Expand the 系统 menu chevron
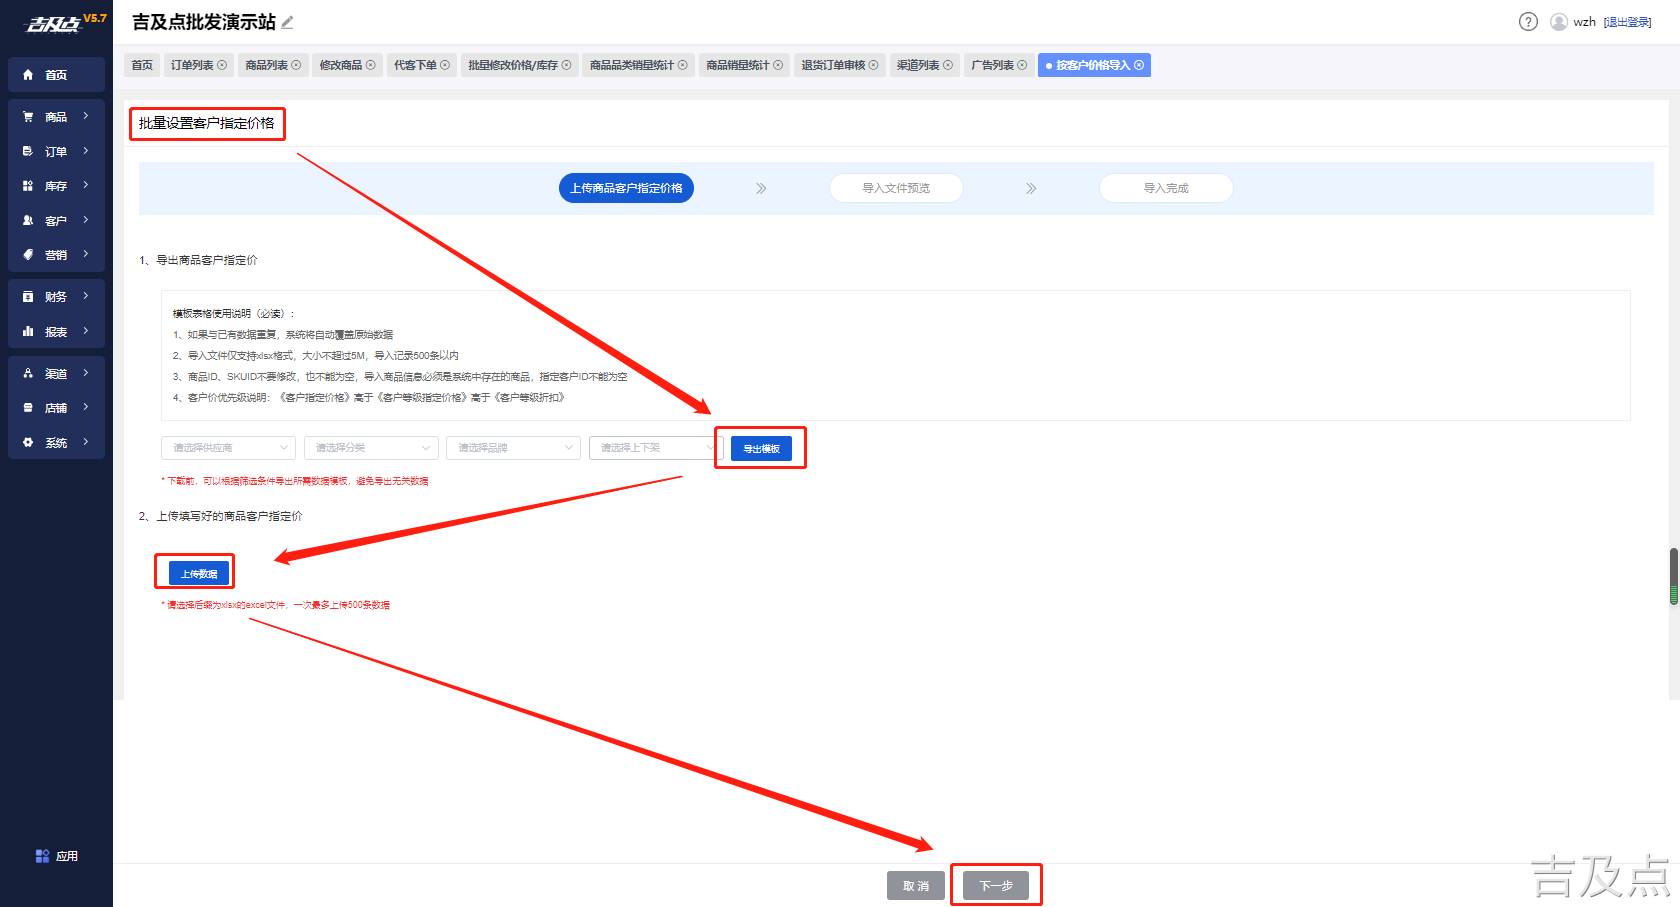The width and height of the screenshot is (1680, 907). click(x=86, y=442)
